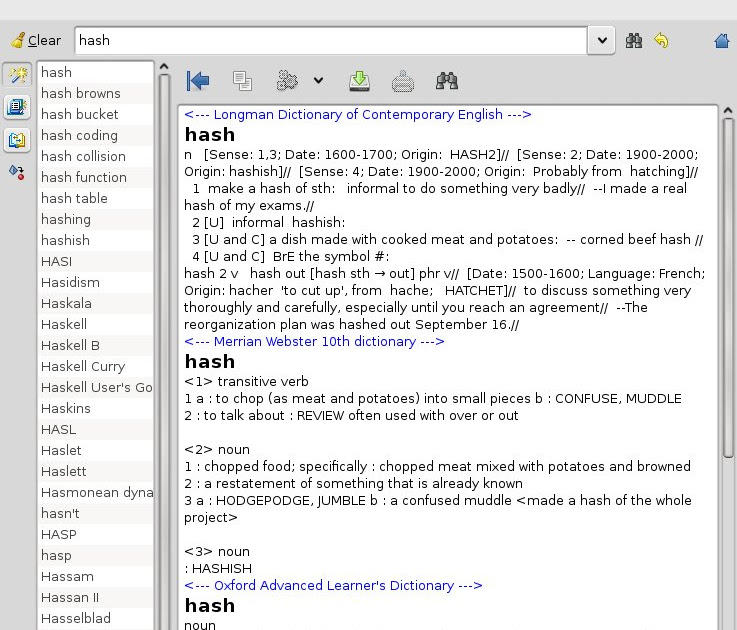The image size is (737, 630).
Task: Click the printer toolbar icon
Action: click(x=403, y=81)
